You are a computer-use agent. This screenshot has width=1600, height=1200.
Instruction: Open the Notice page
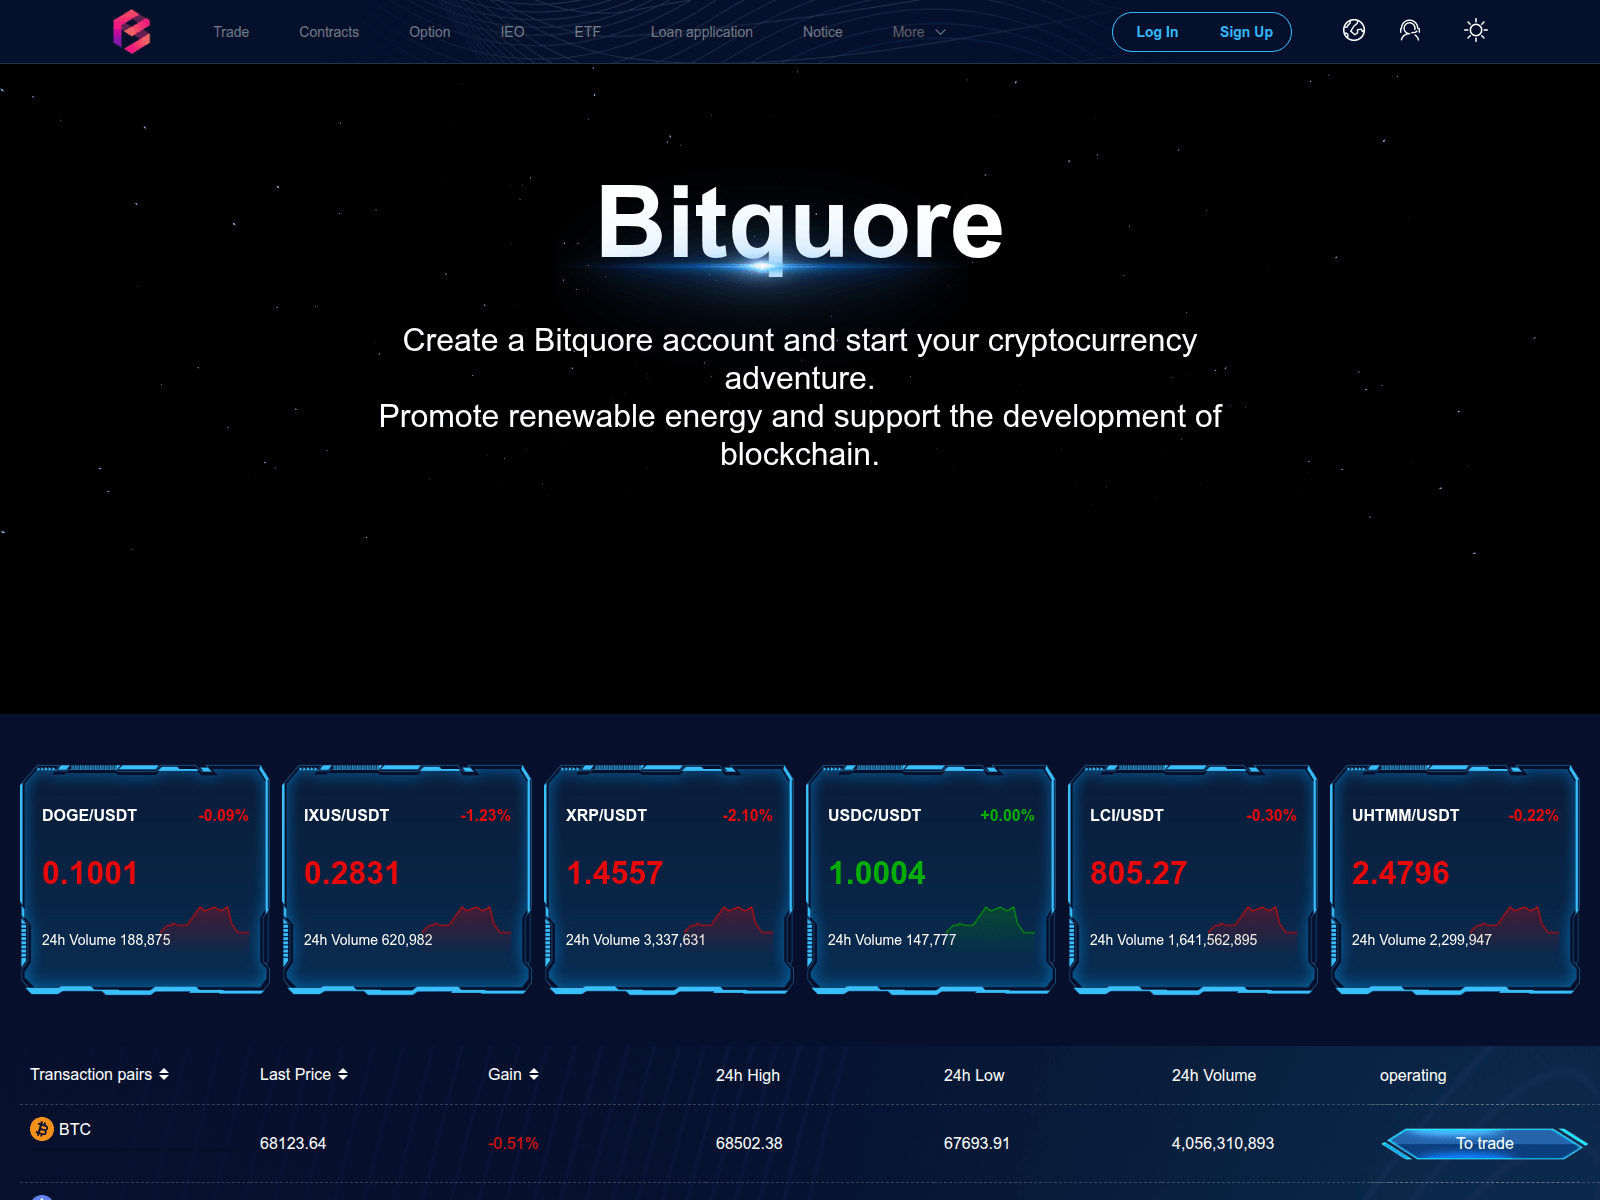[x=822, y=31]
